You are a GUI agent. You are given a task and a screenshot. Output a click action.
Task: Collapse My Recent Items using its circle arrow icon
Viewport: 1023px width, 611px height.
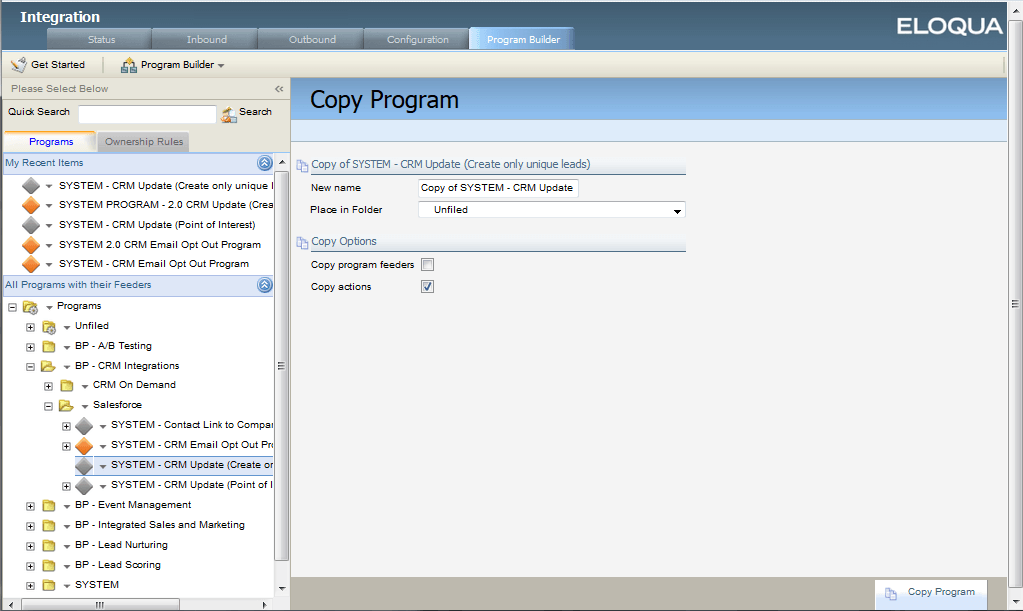[x=264, y=162]
